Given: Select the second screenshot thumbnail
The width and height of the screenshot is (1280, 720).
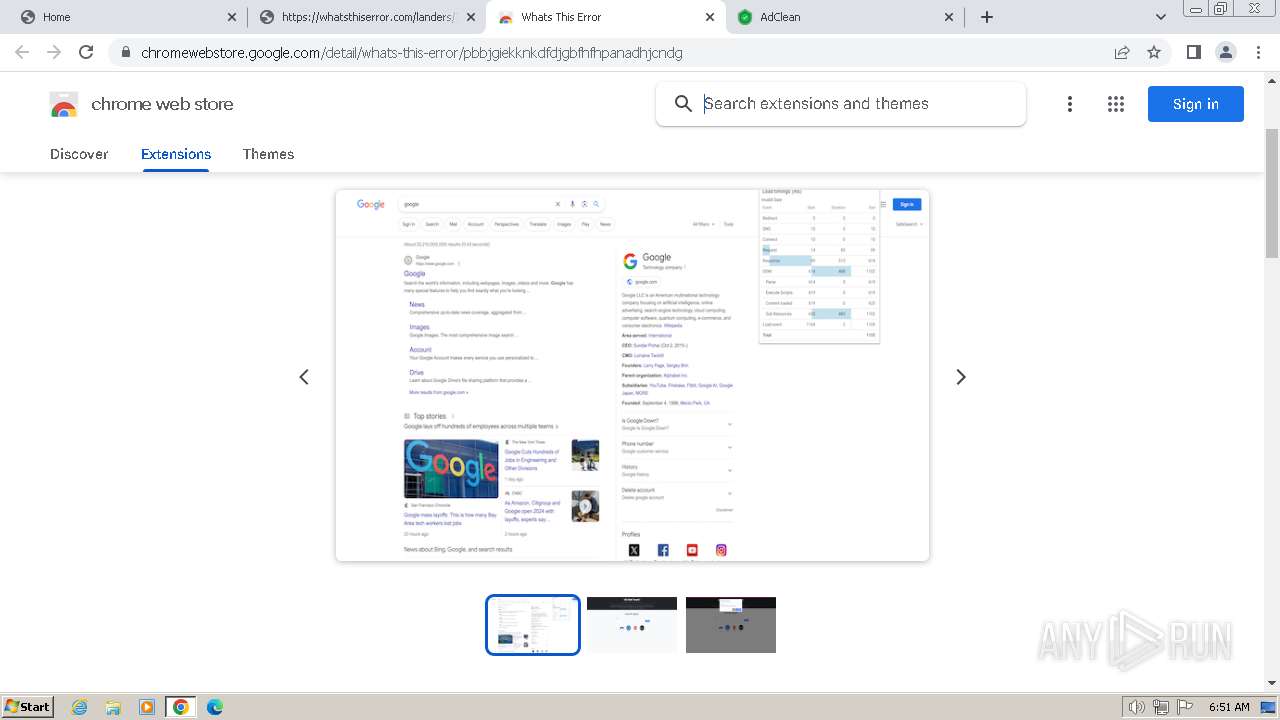Looking at the screenshot, I should pyautogui.click(x=632, y=625).
